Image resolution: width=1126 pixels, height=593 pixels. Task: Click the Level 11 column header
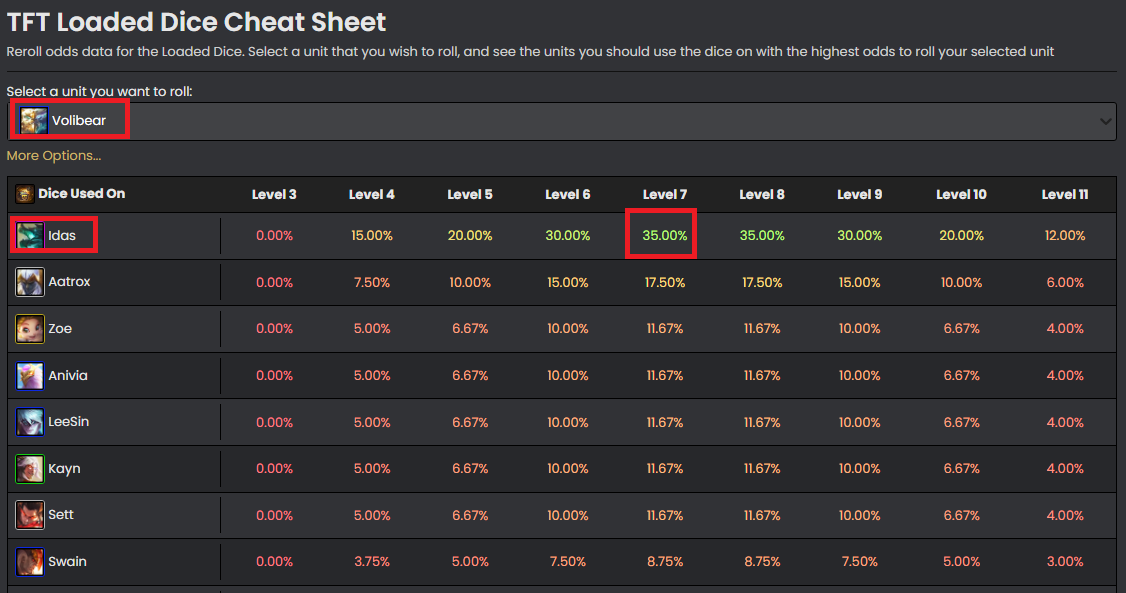[x=1065, y=195]
